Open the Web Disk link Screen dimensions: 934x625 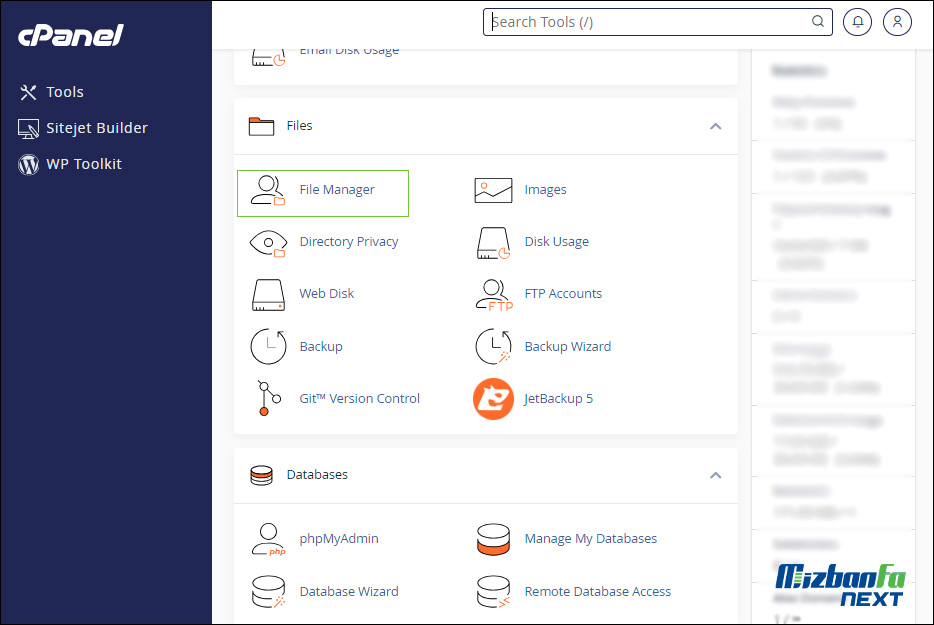pyautogui.click(x=327, y=293)
